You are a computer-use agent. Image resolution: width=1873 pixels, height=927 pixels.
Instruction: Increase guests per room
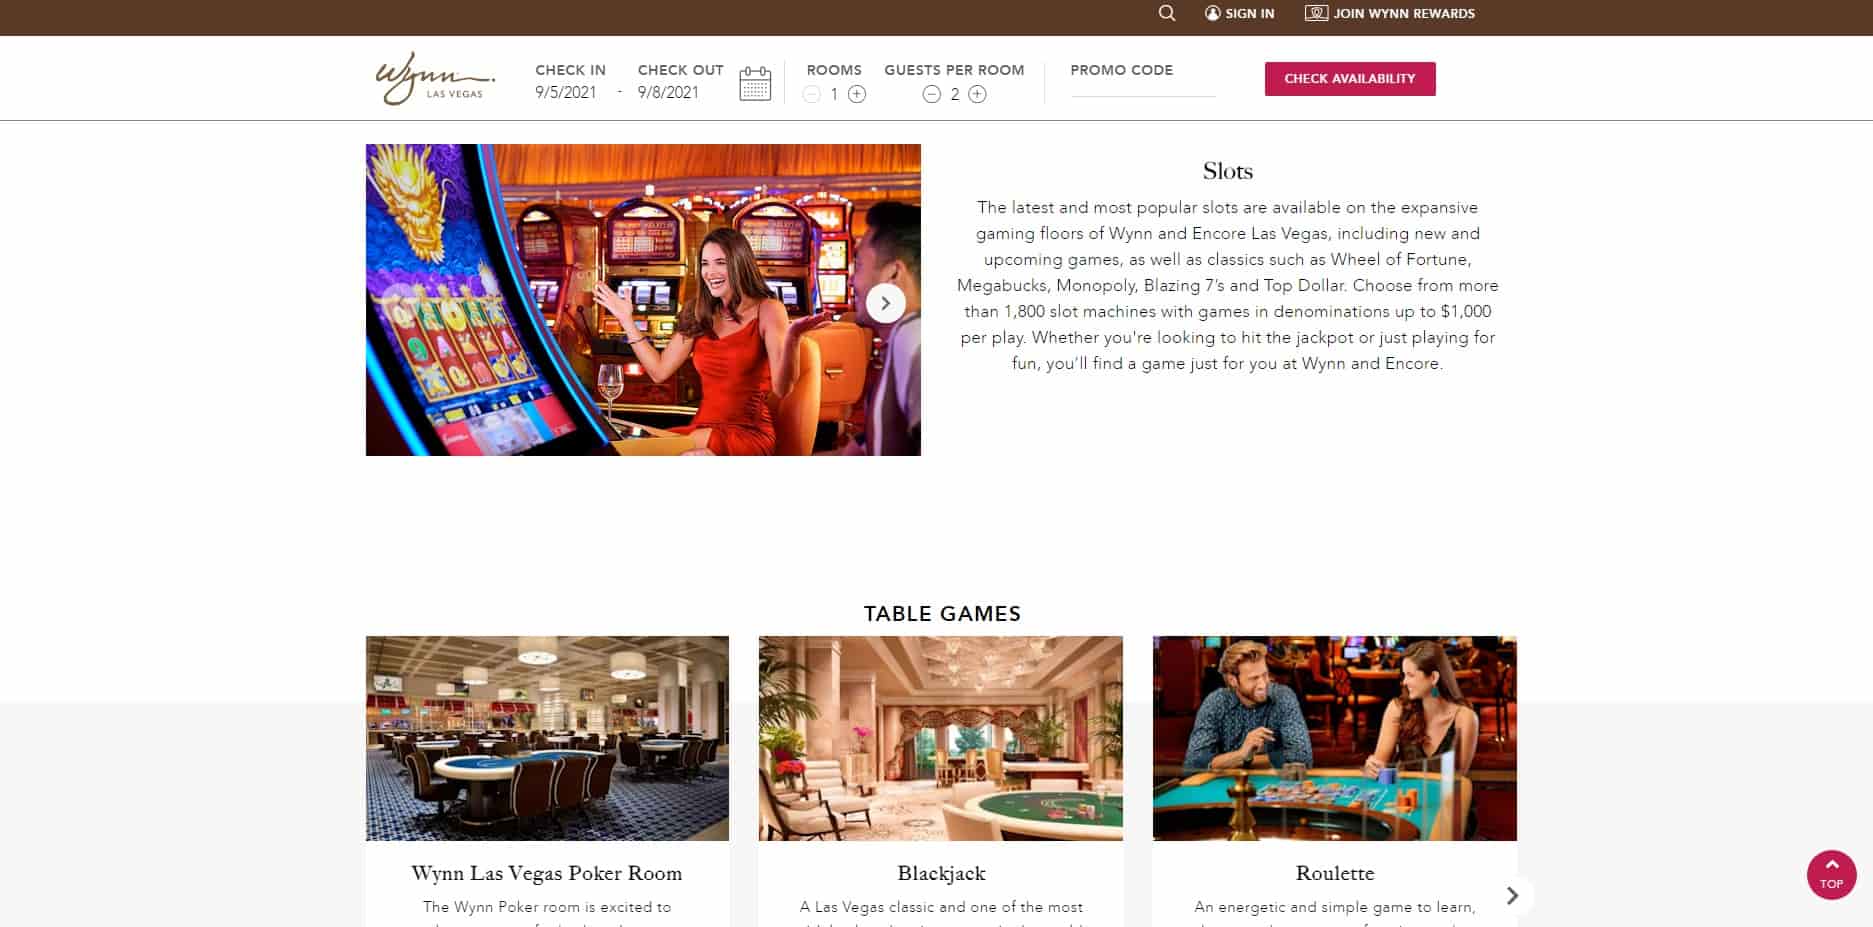978,94
